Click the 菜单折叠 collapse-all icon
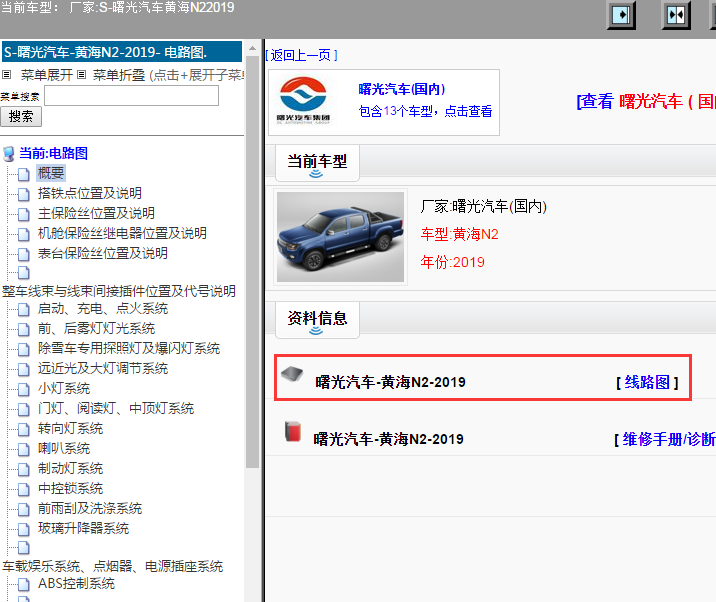716x602 pixels. tap(81, 74)
